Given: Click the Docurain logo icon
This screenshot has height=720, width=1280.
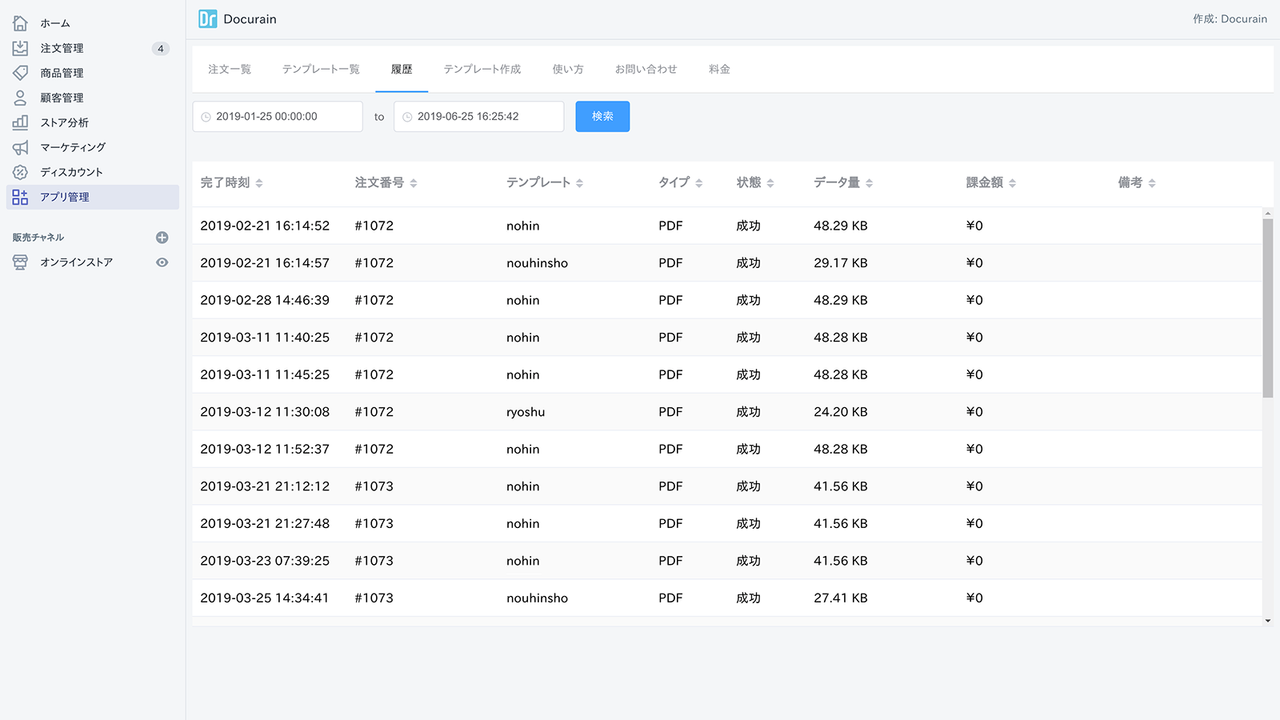Looking at the screenshot, I should (x=208, y=19).
